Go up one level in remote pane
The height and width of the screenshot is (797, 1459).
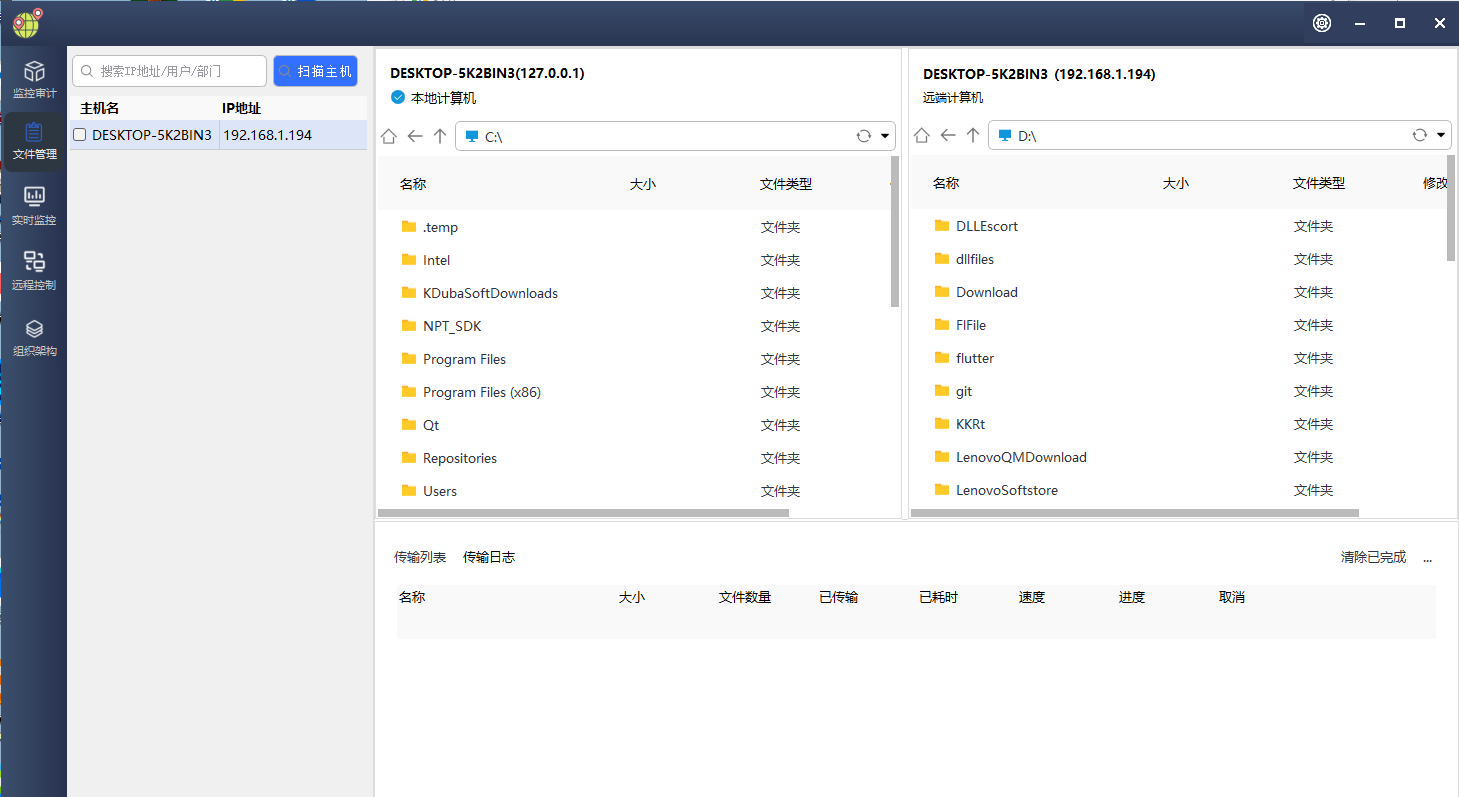[x=973, y=135]
